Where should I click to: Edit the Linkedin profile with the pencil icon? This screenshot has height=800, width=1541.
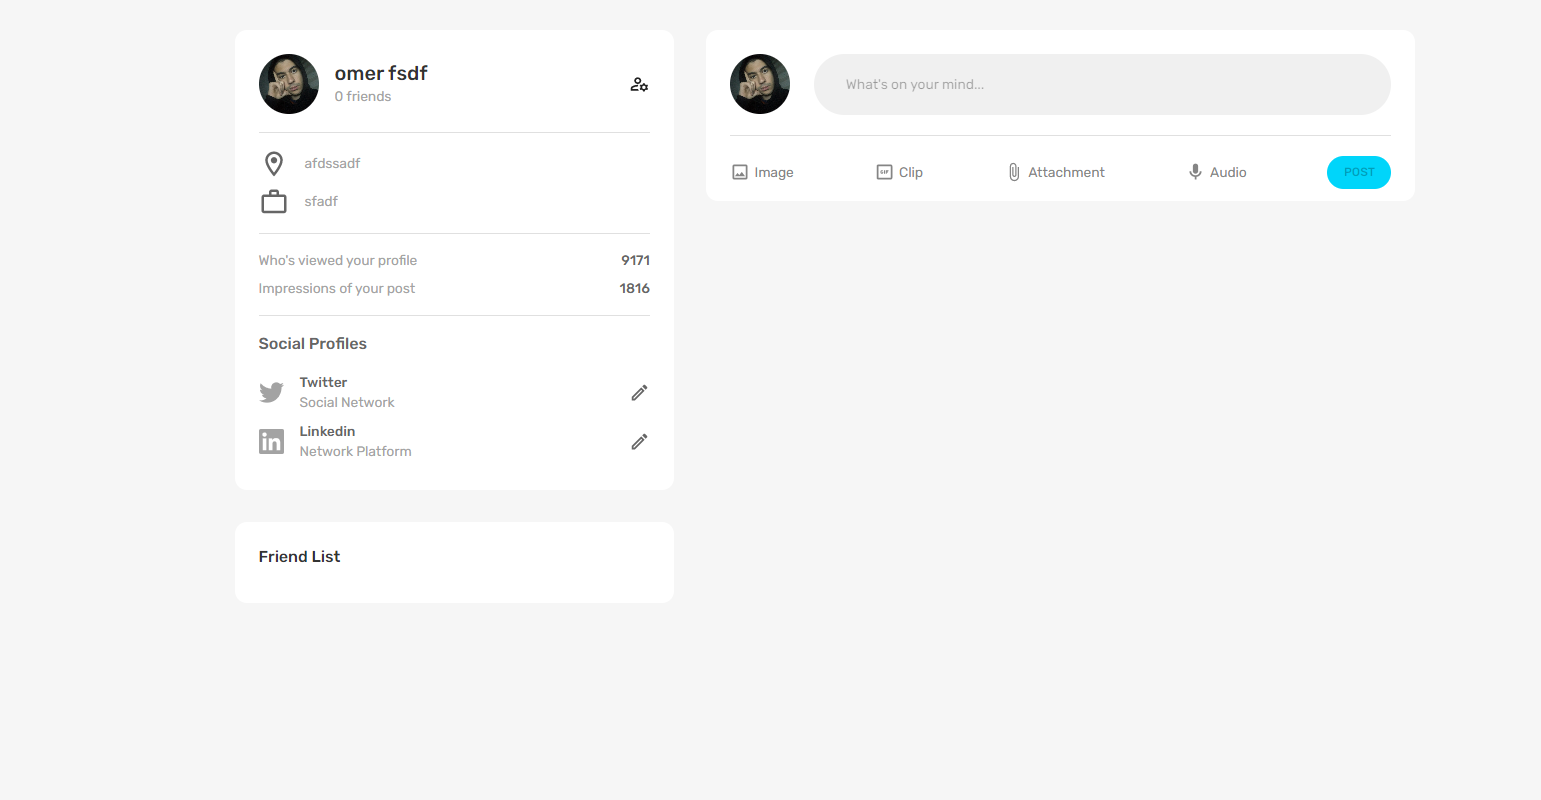click(639, 441)
